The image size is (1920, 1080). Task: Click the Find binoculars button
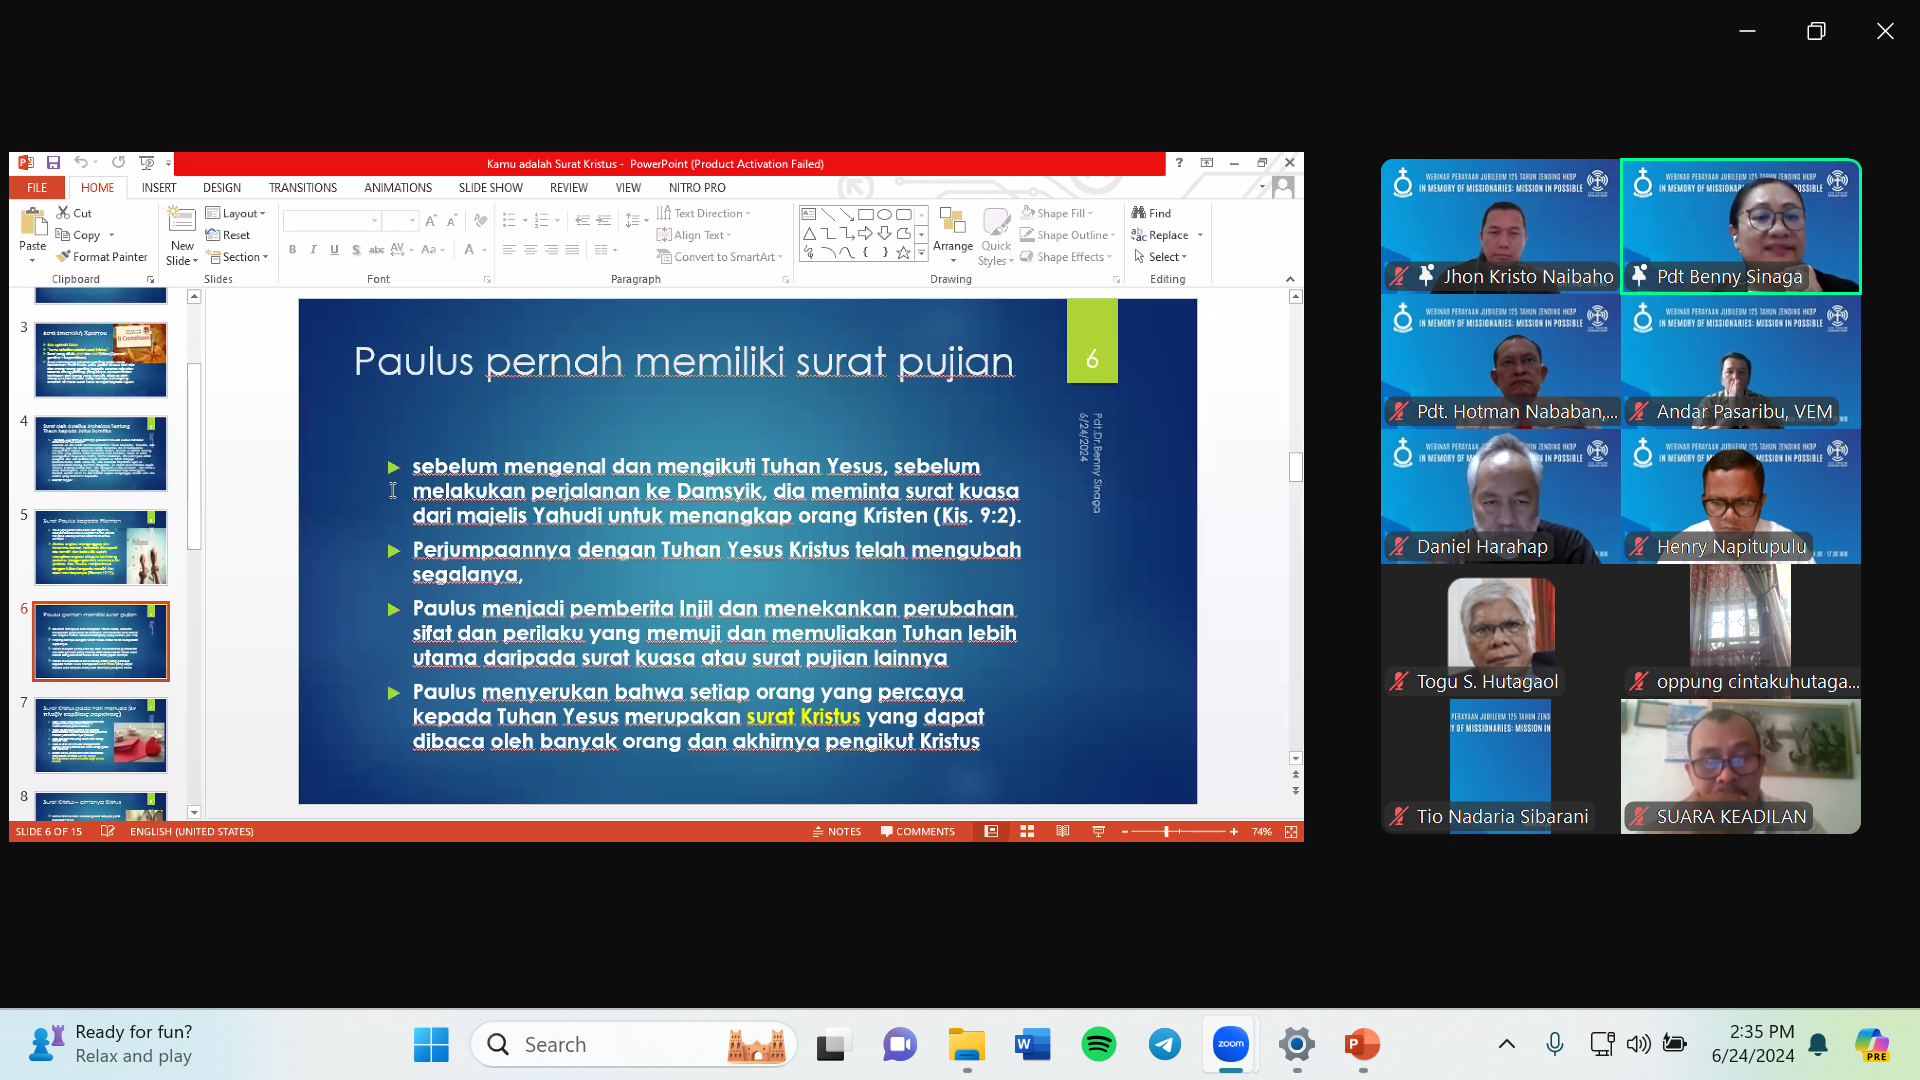pos(1151,213)
